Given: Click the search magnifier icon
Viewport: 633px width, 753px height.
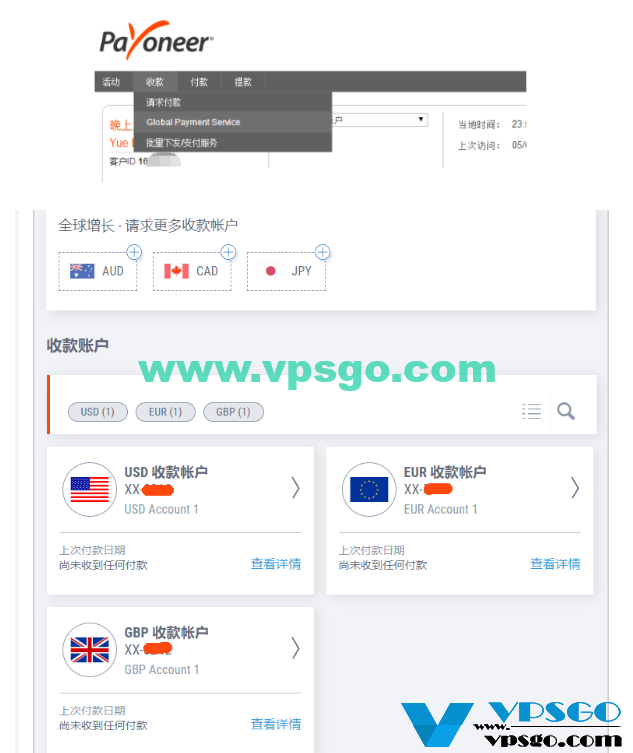Looking at the screenshot, I should (566, 411).
